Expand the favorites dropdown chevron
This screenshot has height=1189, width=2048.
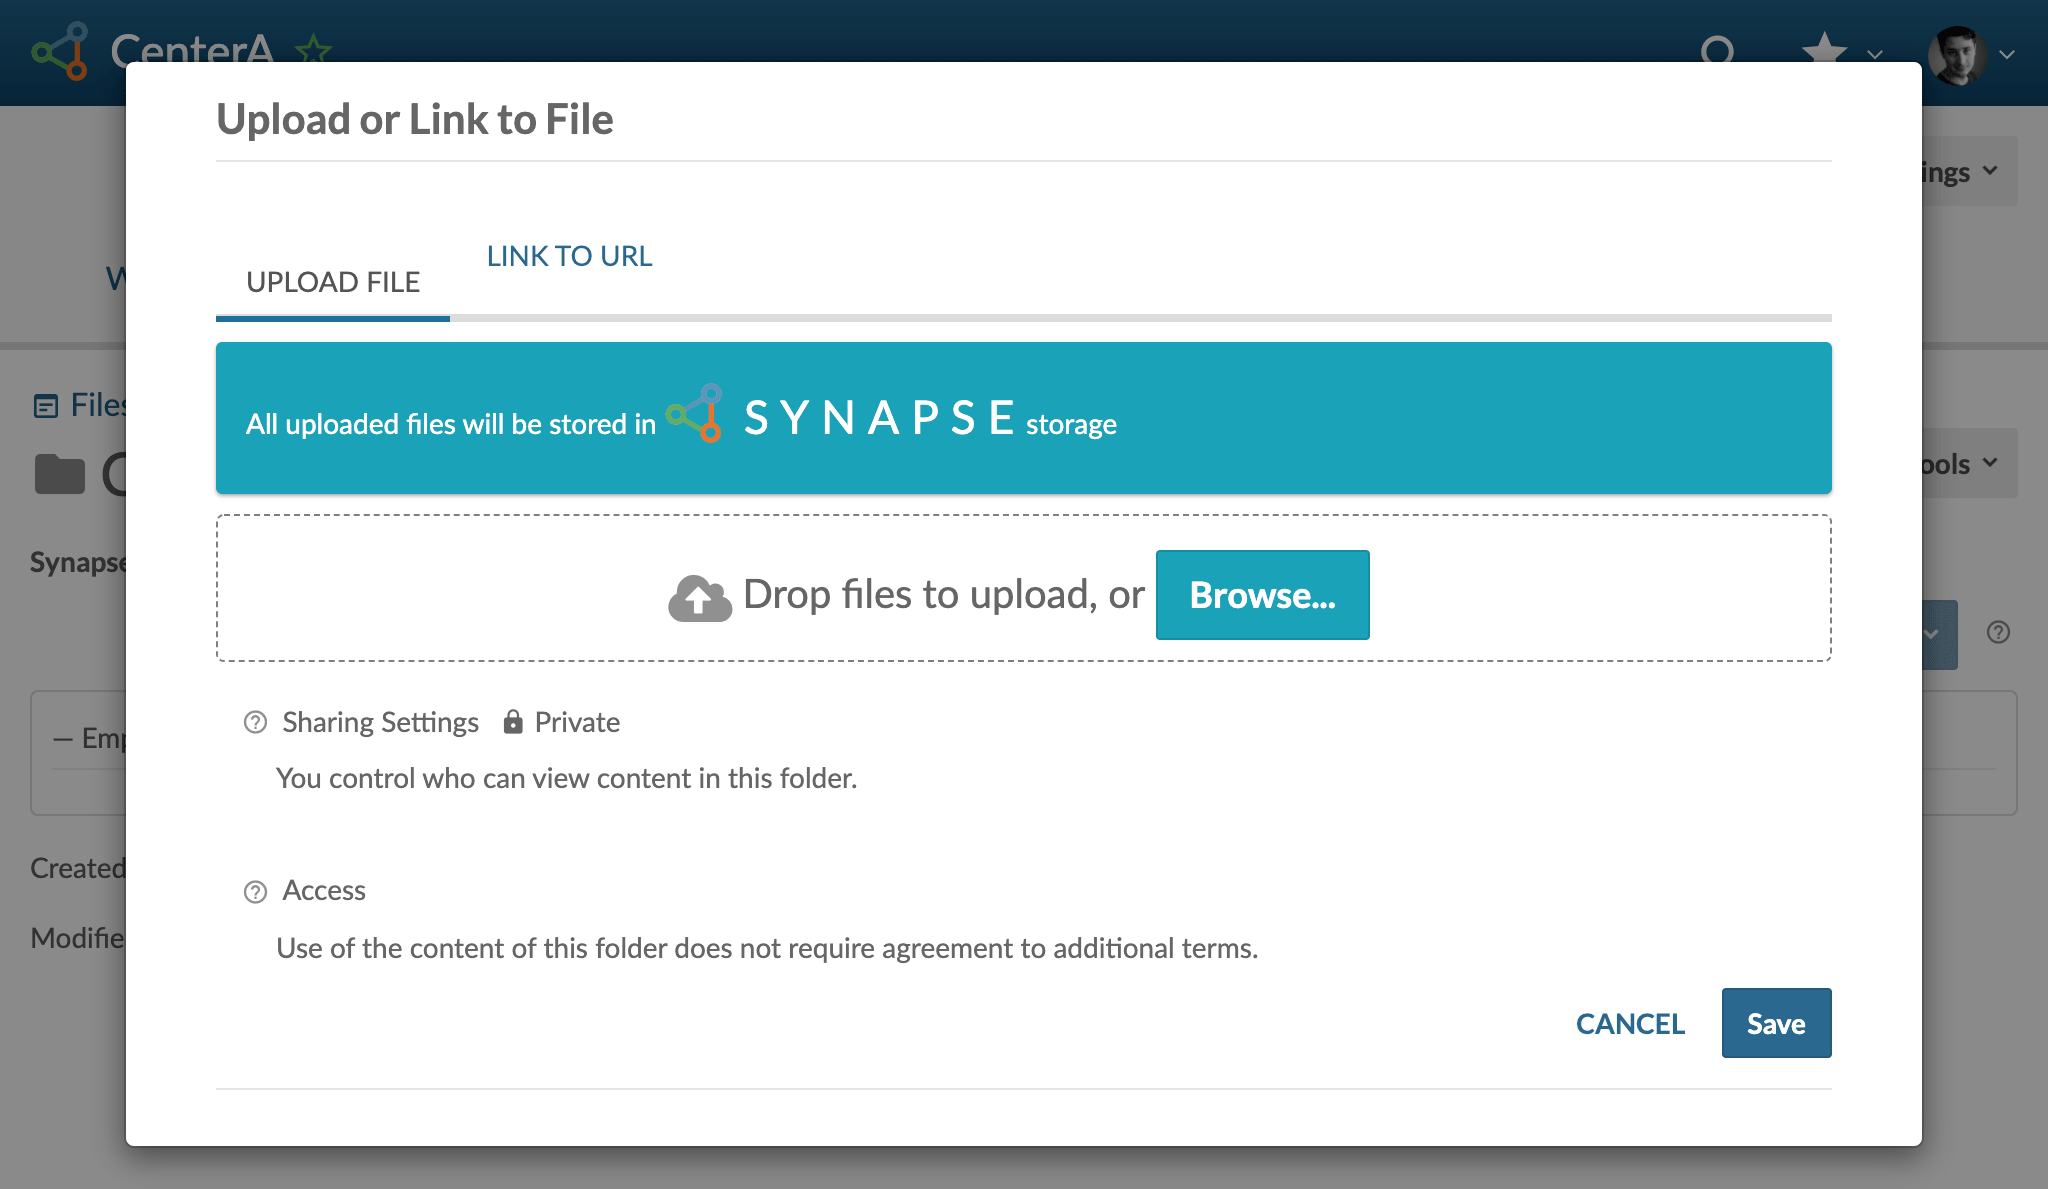(1875, 55)
